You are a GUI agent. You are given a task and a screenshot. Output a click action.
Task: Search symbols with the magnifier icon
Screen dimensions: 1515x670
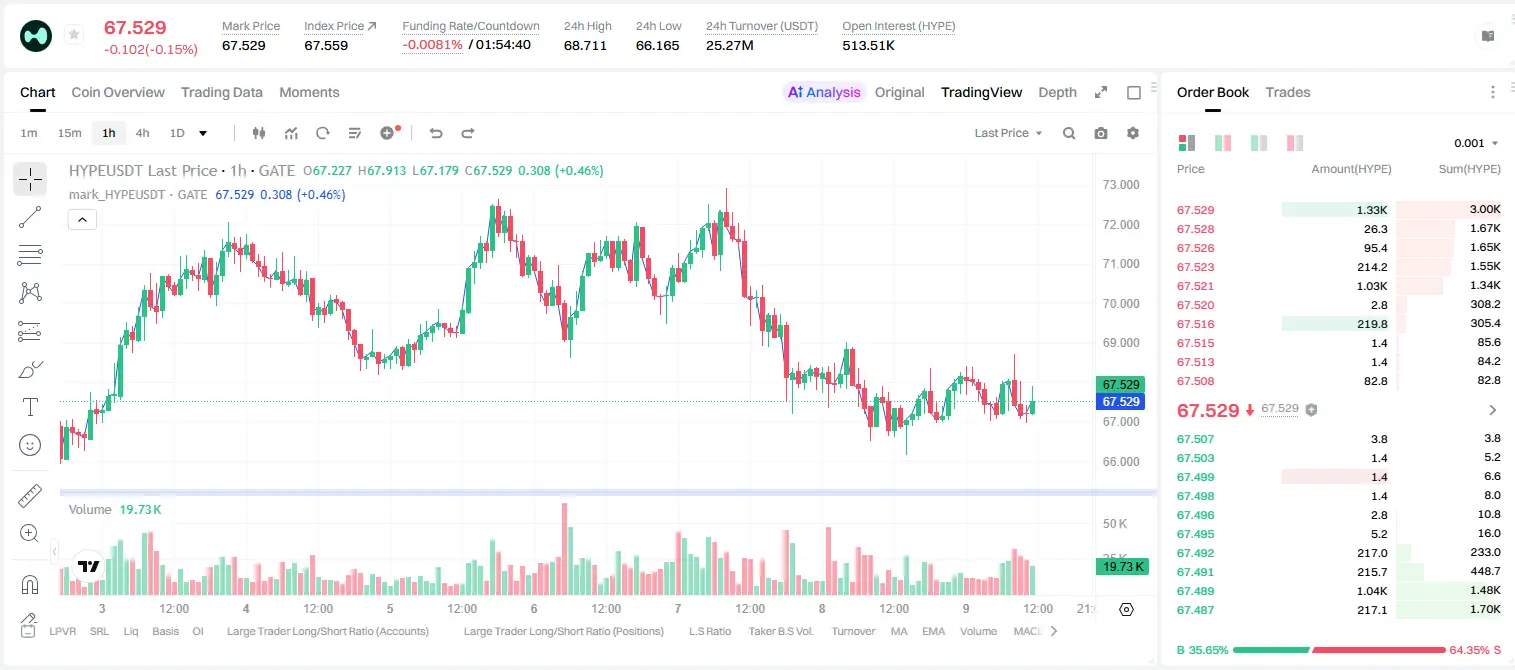(1069, 133)
